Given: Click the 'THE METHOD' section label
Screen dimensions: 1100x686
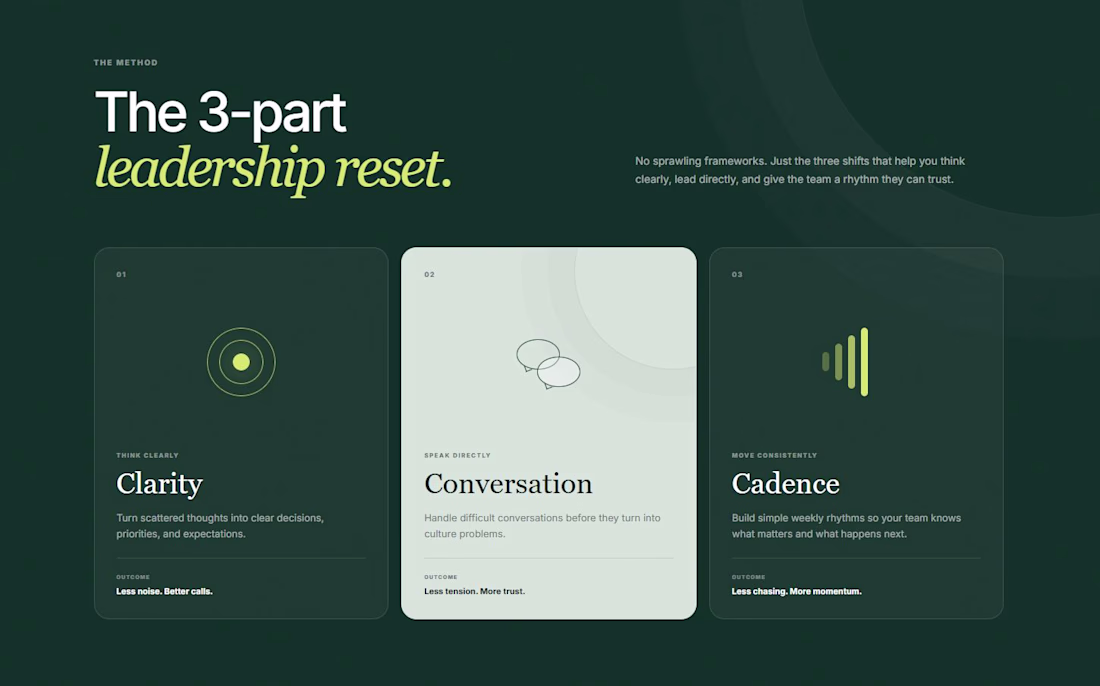Looking at the screenshot, I should [x=126, y=62].
